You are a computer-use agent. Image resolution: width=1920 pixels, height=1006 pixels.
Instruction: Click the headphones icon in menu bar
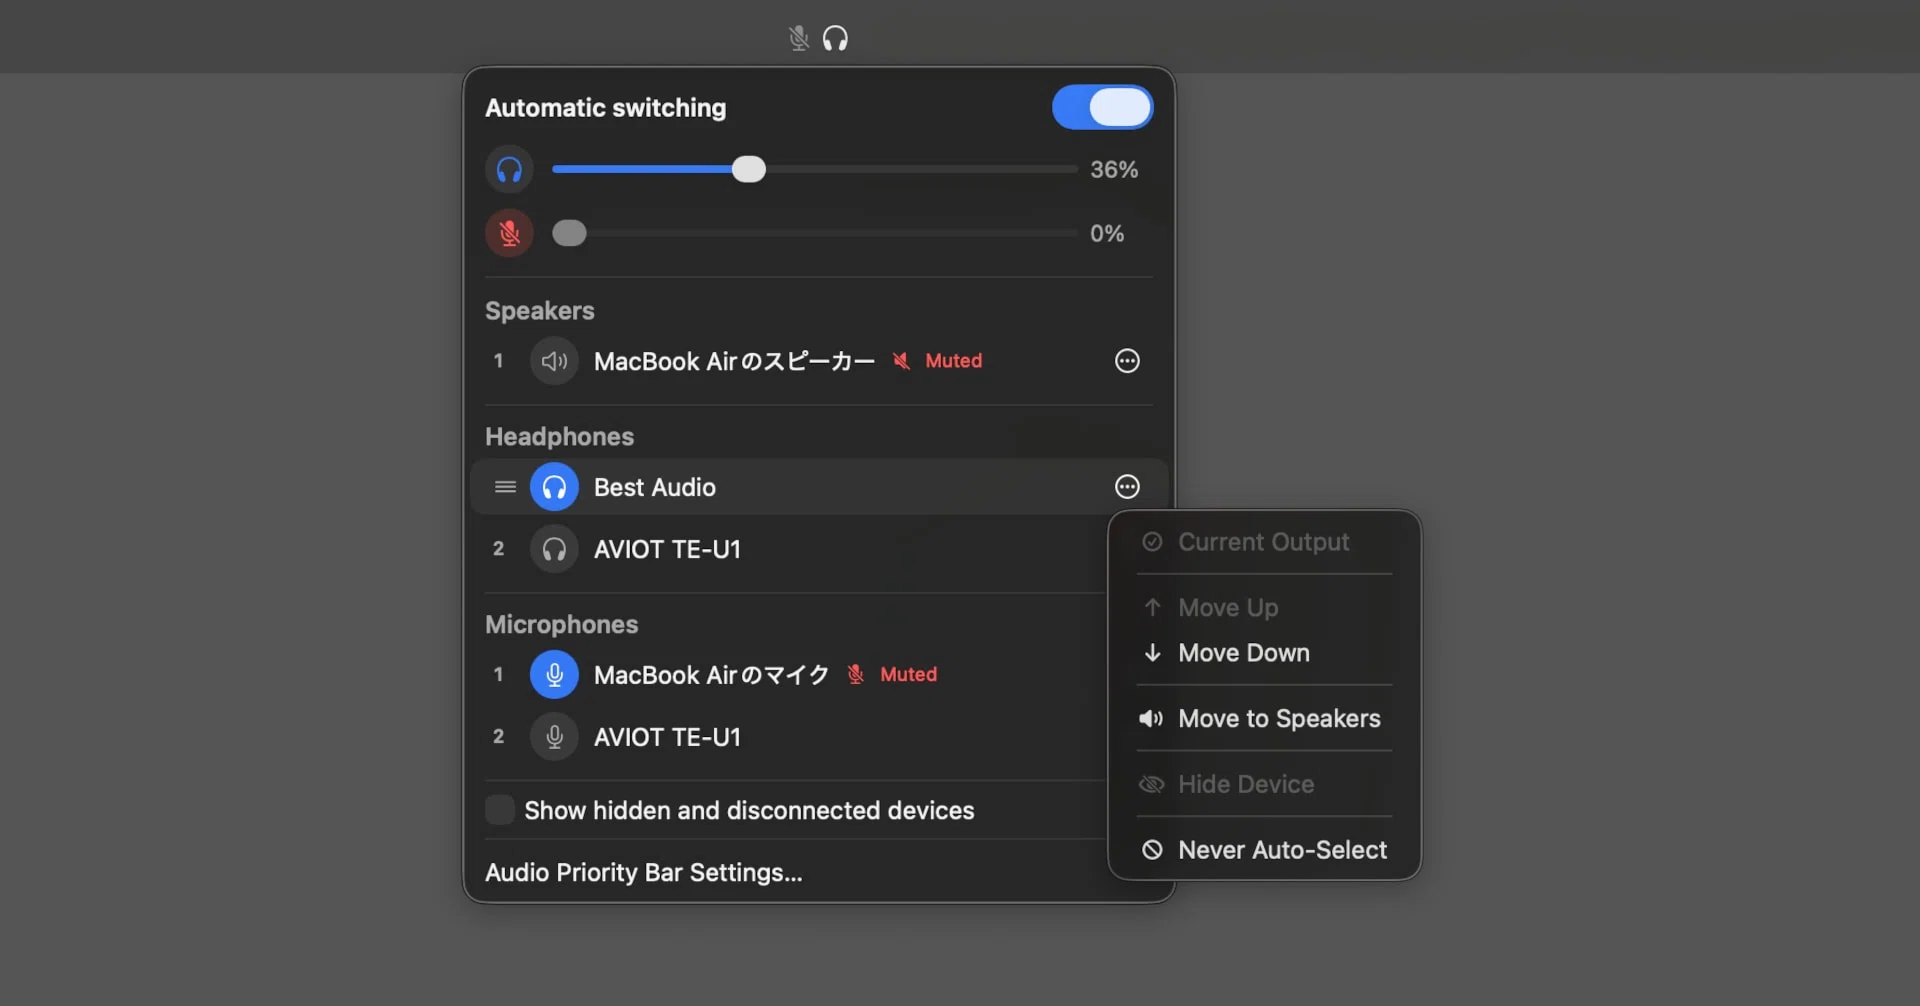pos(835,38)
